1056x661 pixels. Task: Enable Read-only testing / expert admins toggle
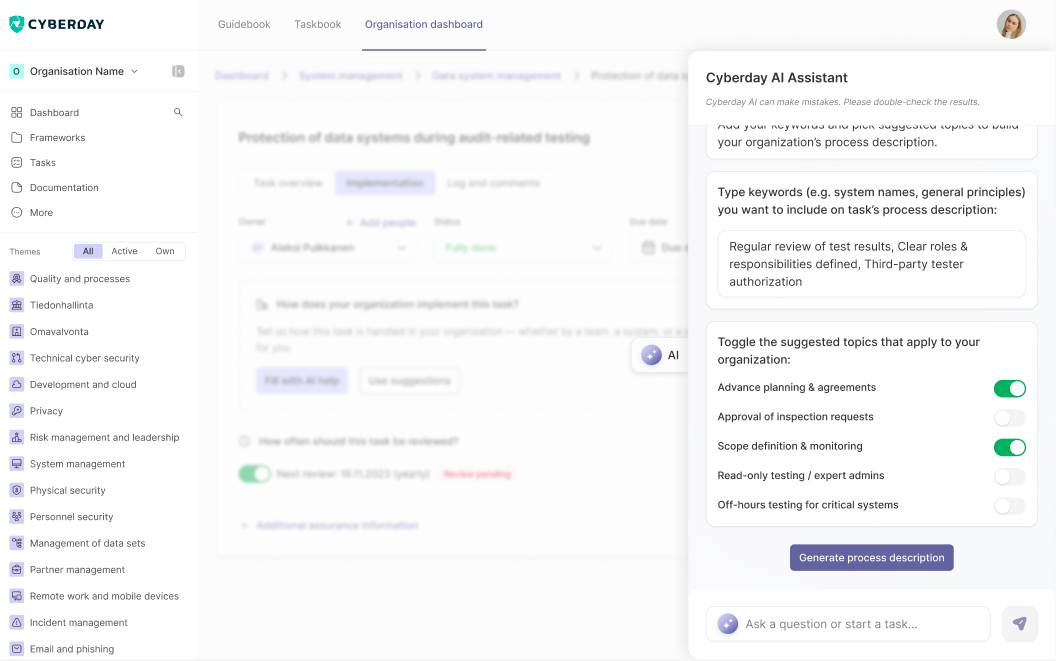[x=1010, y=476]
